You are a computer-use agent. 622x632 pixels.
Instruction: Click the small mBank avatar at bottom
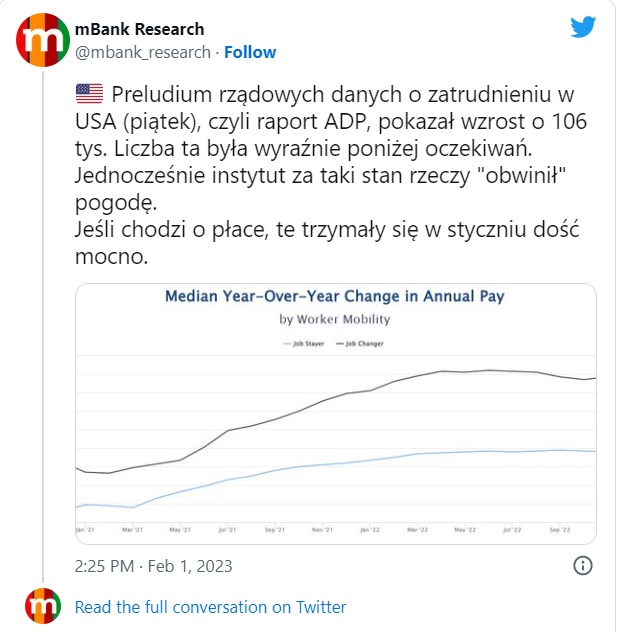(43, 606)
